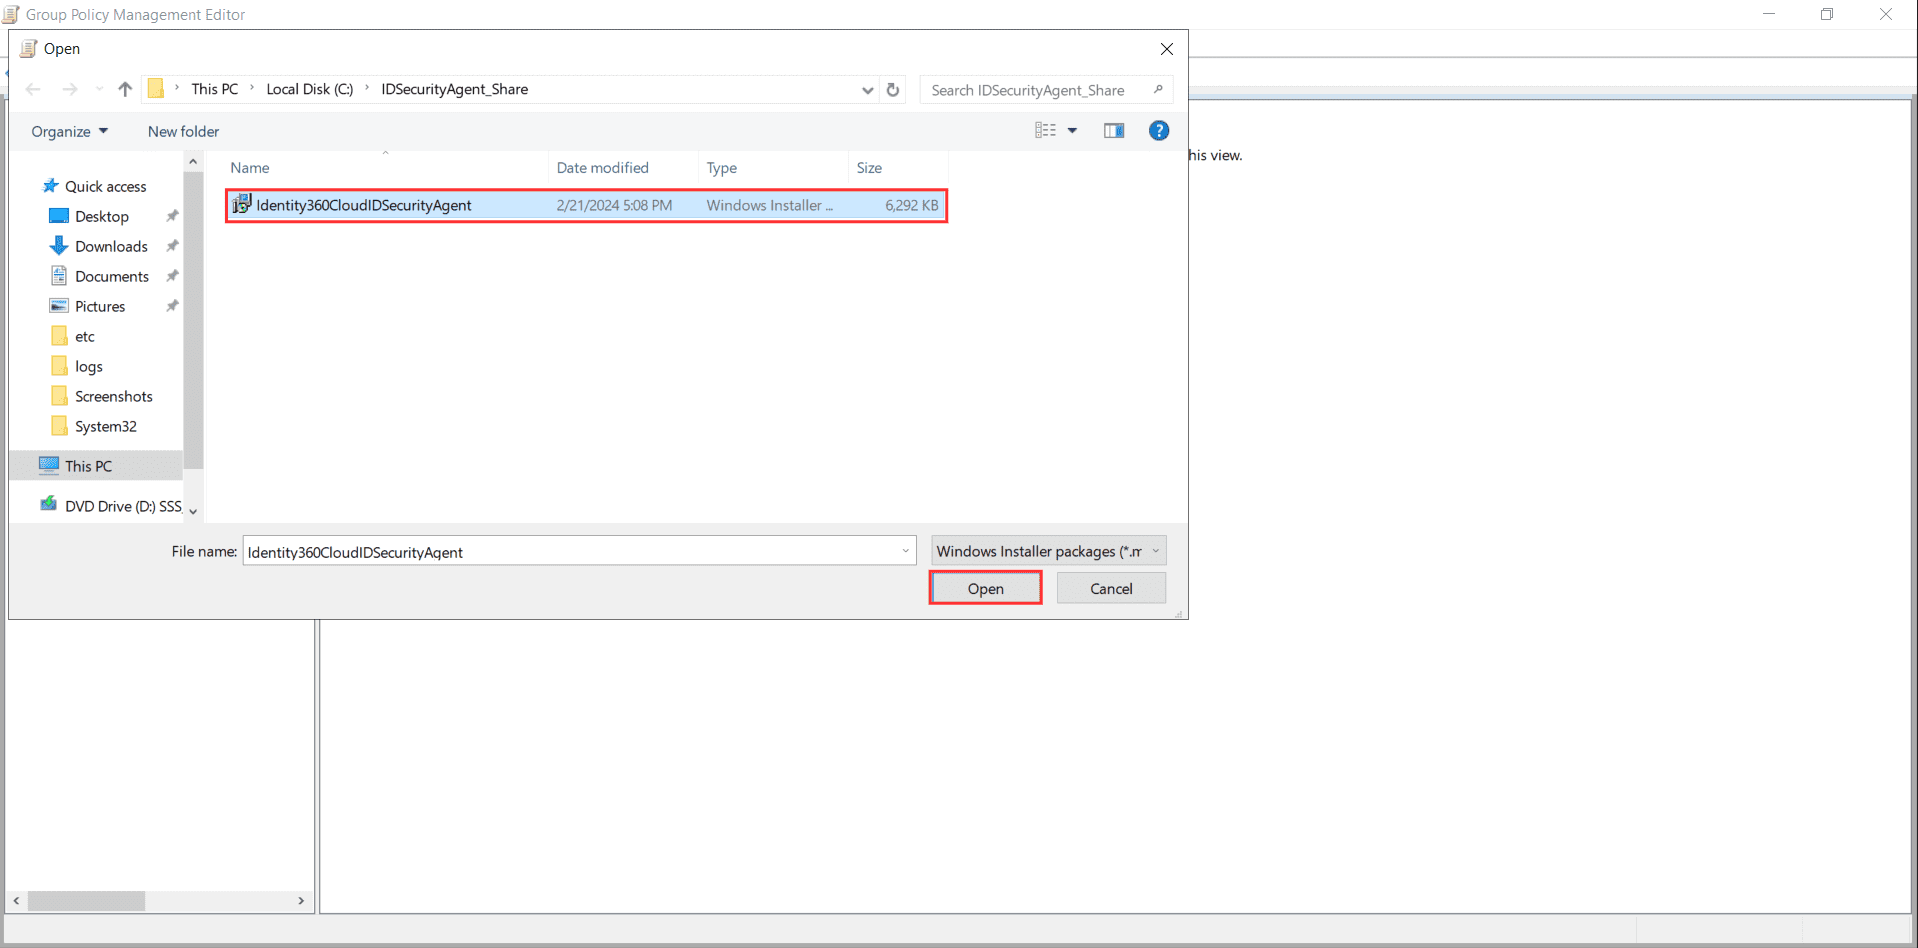Show the preview pane

(x=1114, y=131)
